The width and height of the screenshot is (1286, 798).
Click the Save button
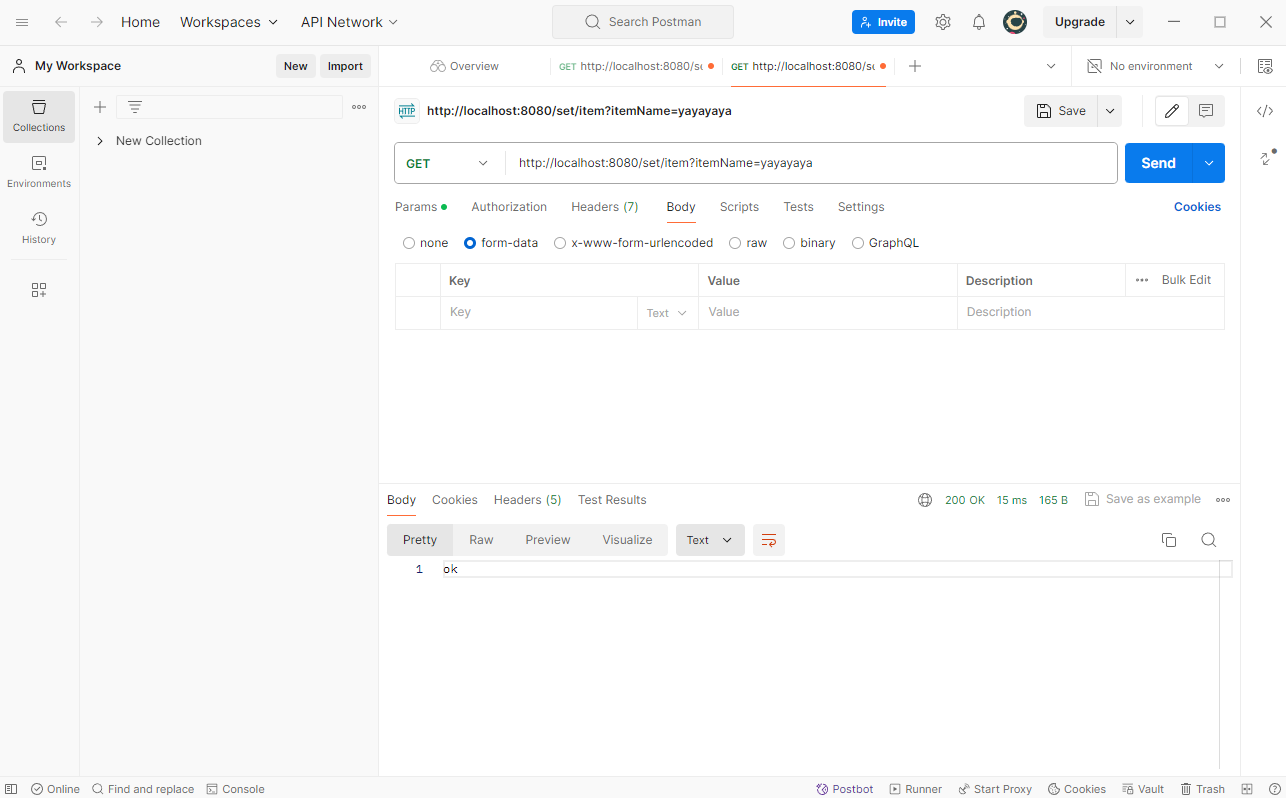1061,111
